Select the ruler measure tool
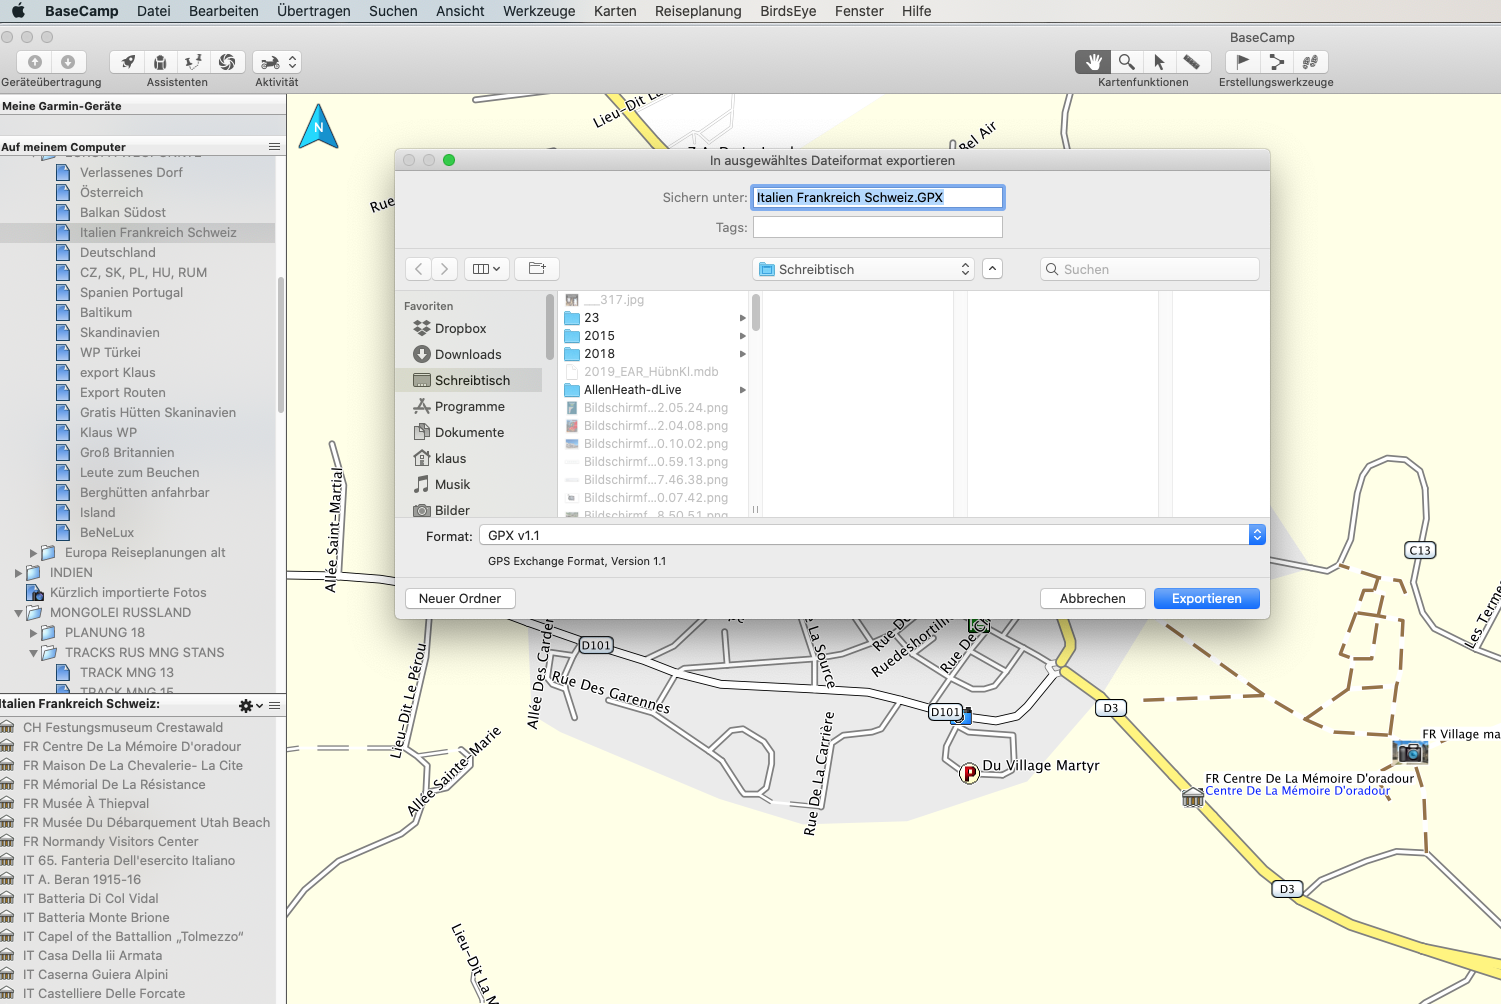Viewport: 1501px width, 1004px height. 1192,62
